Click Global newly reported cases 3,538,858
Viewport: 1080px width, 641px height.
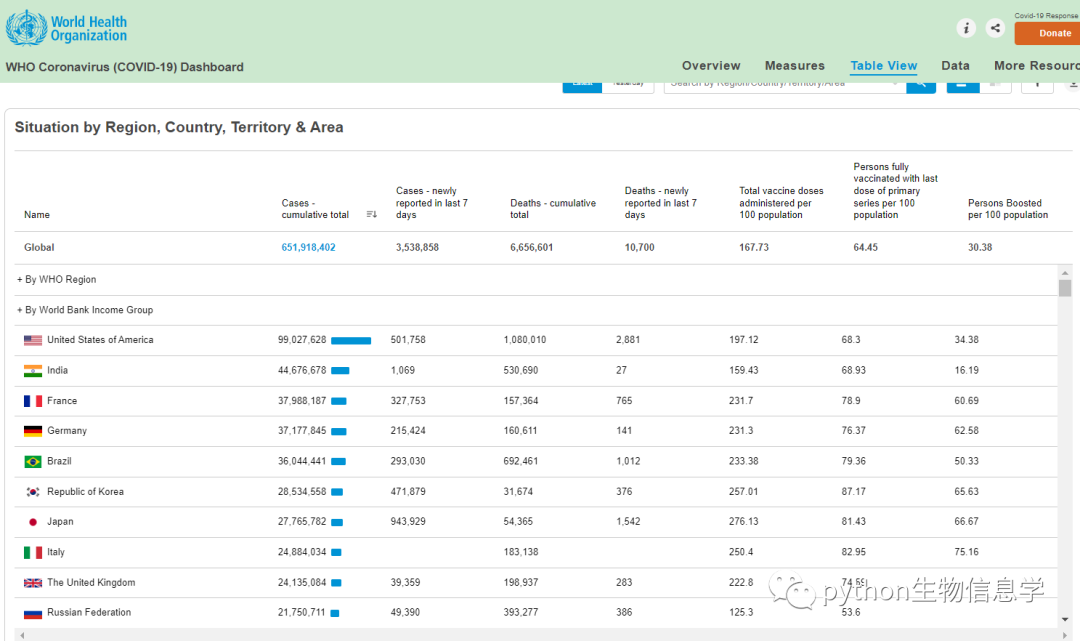(417, 247)
